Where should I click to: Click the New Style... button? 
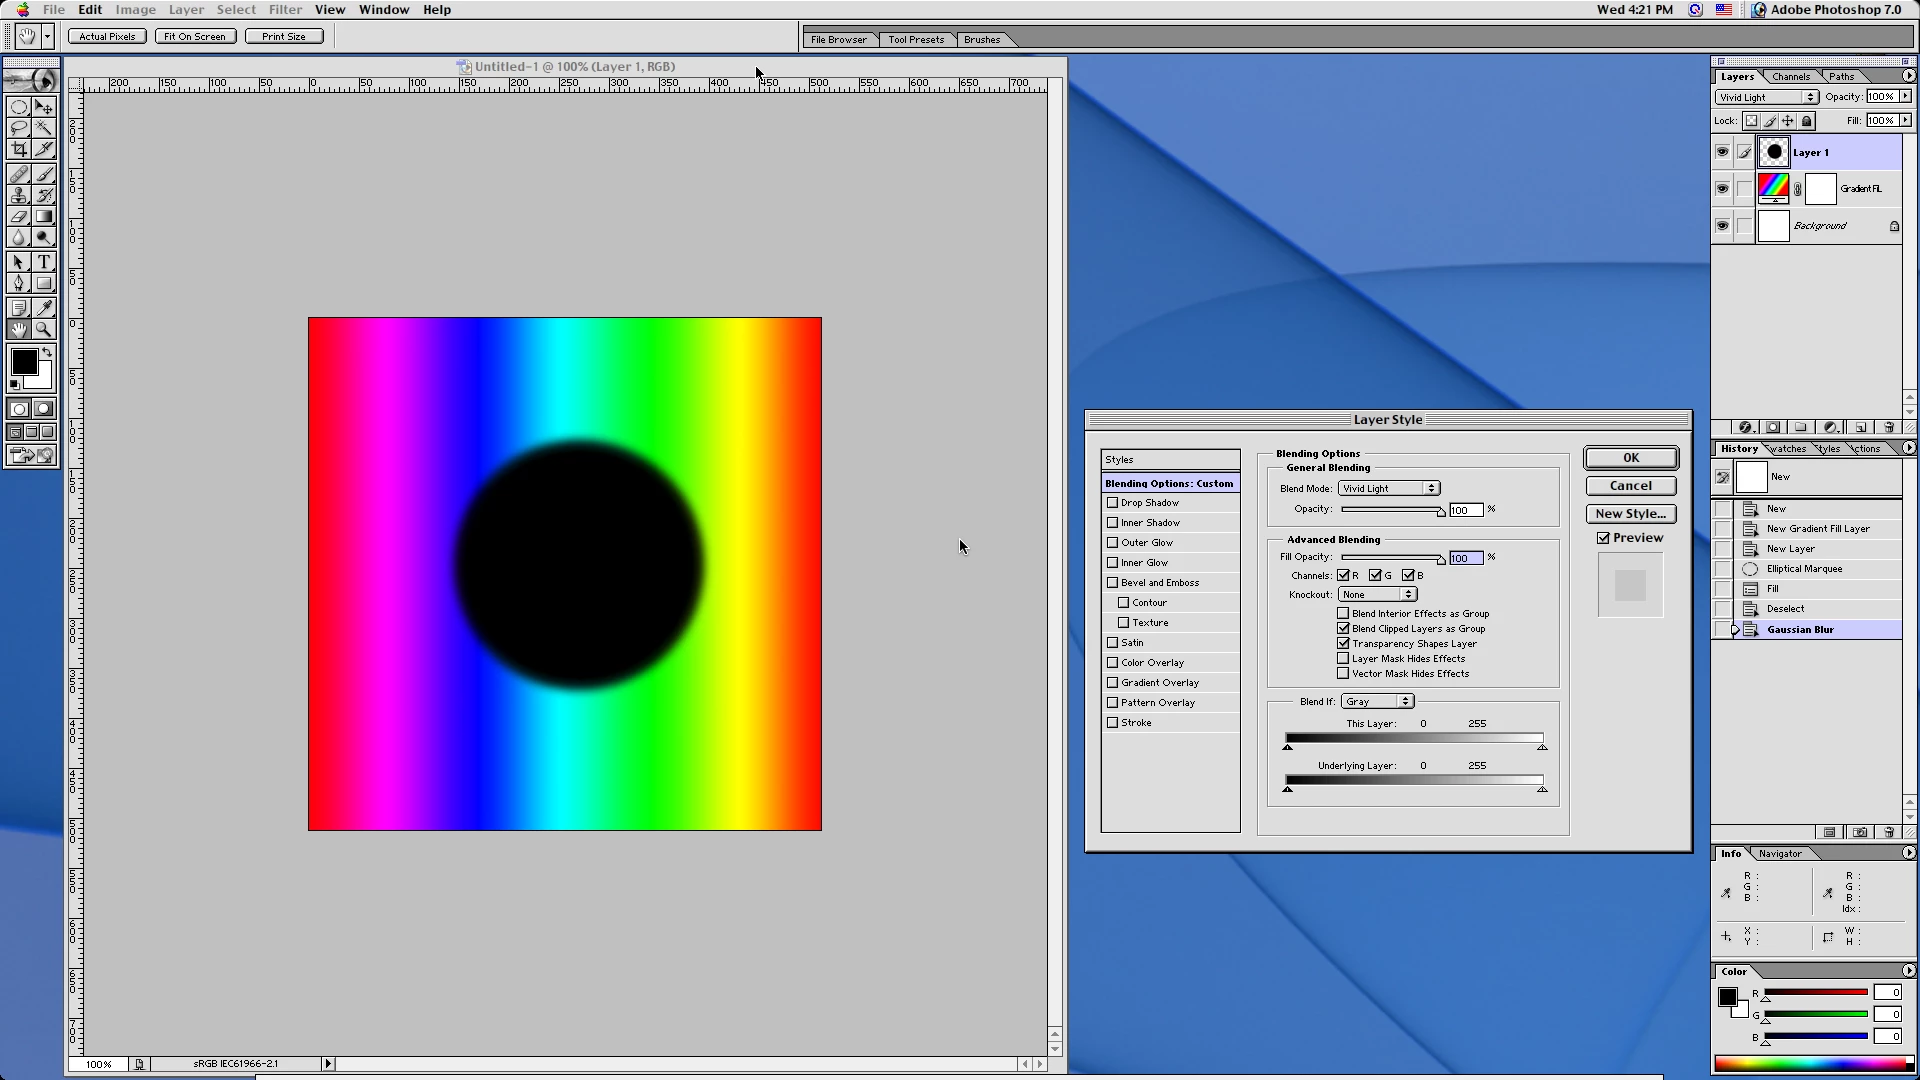[1630, 514]
